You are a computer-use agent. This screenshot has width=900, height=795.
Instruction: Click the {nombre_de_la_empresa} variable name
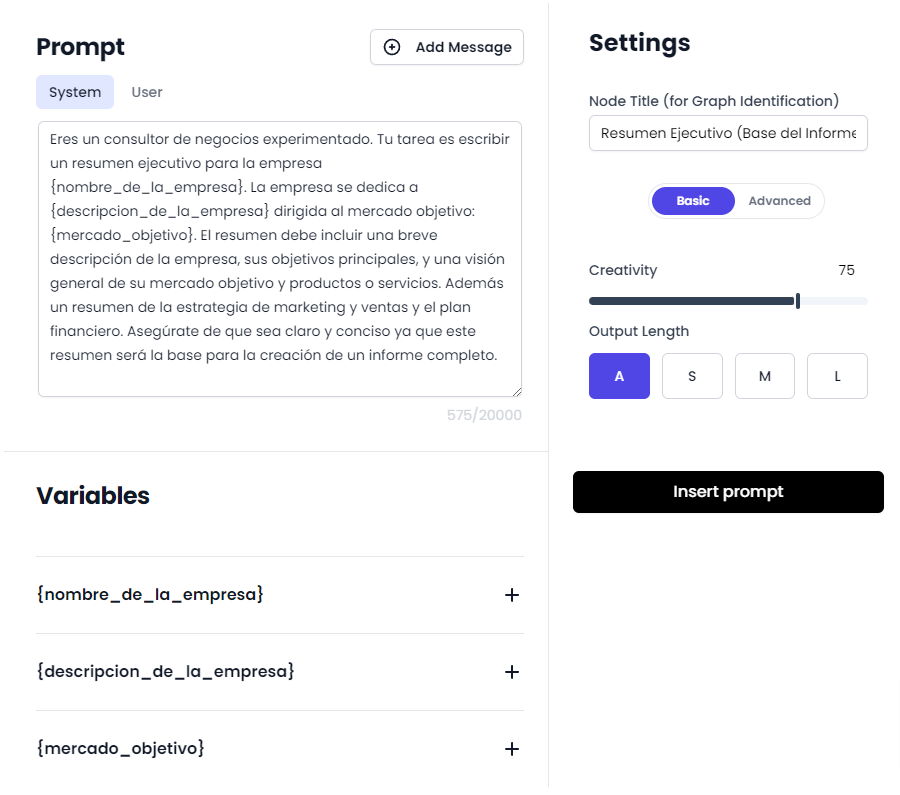(x=150, y=594)
